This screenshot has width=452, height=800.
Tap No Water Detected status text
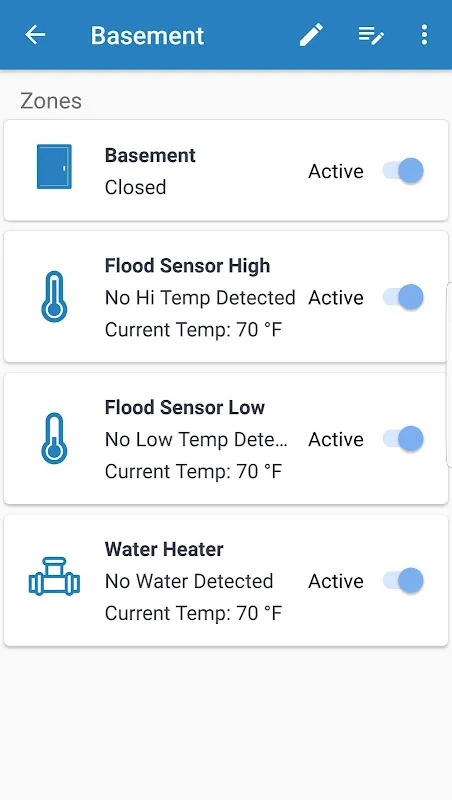[189, 581]
